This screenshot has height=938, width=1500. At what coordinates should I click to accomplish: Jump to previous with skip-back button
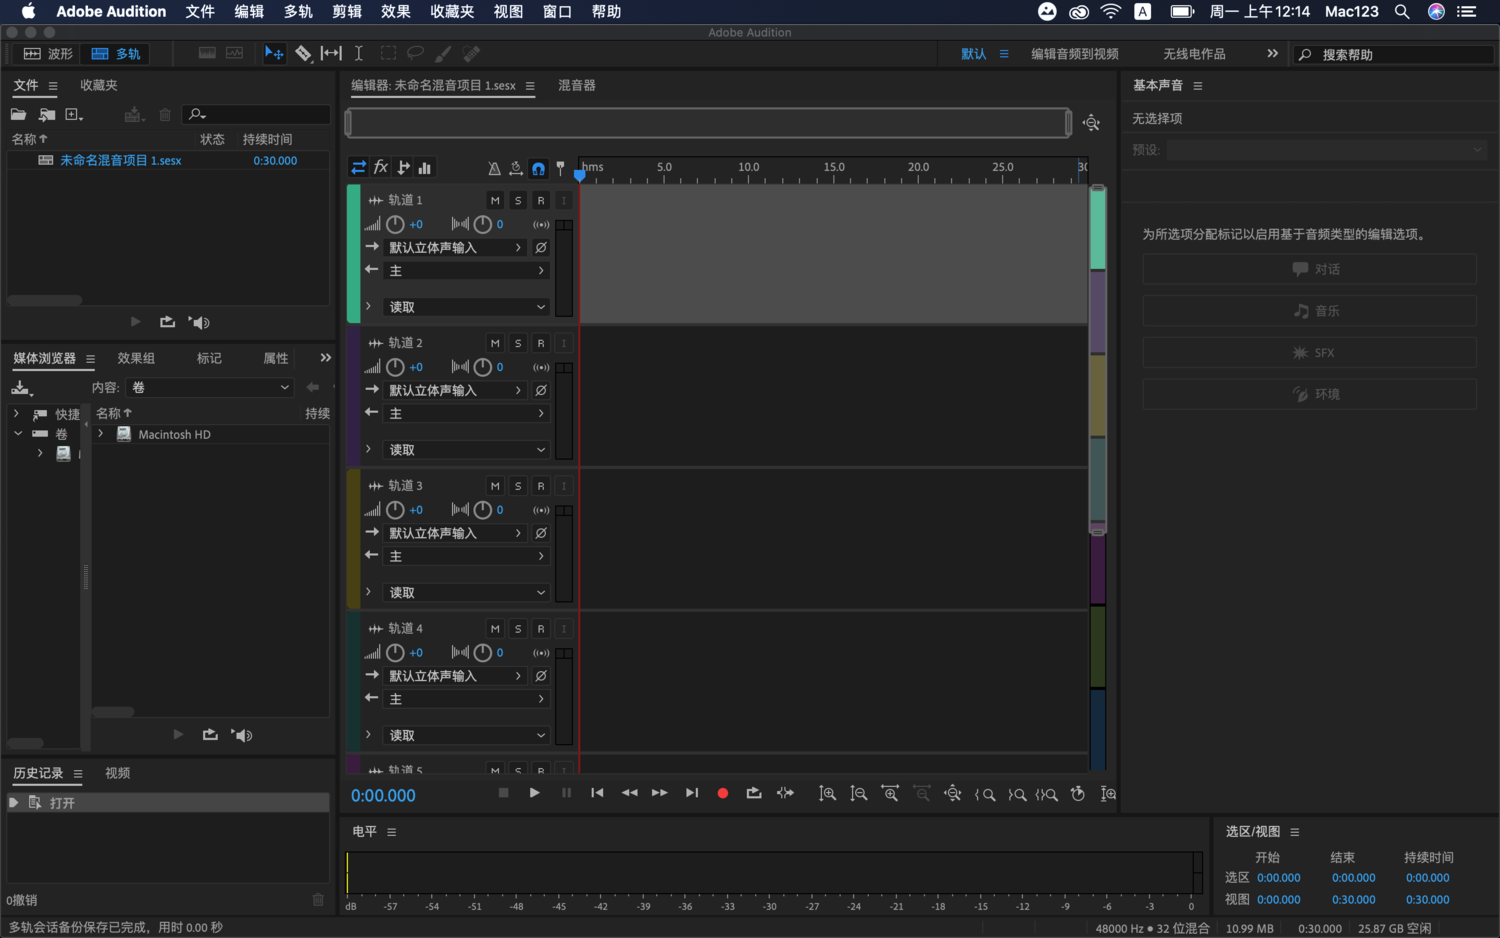pyautogui.click(x=597, y=793)
